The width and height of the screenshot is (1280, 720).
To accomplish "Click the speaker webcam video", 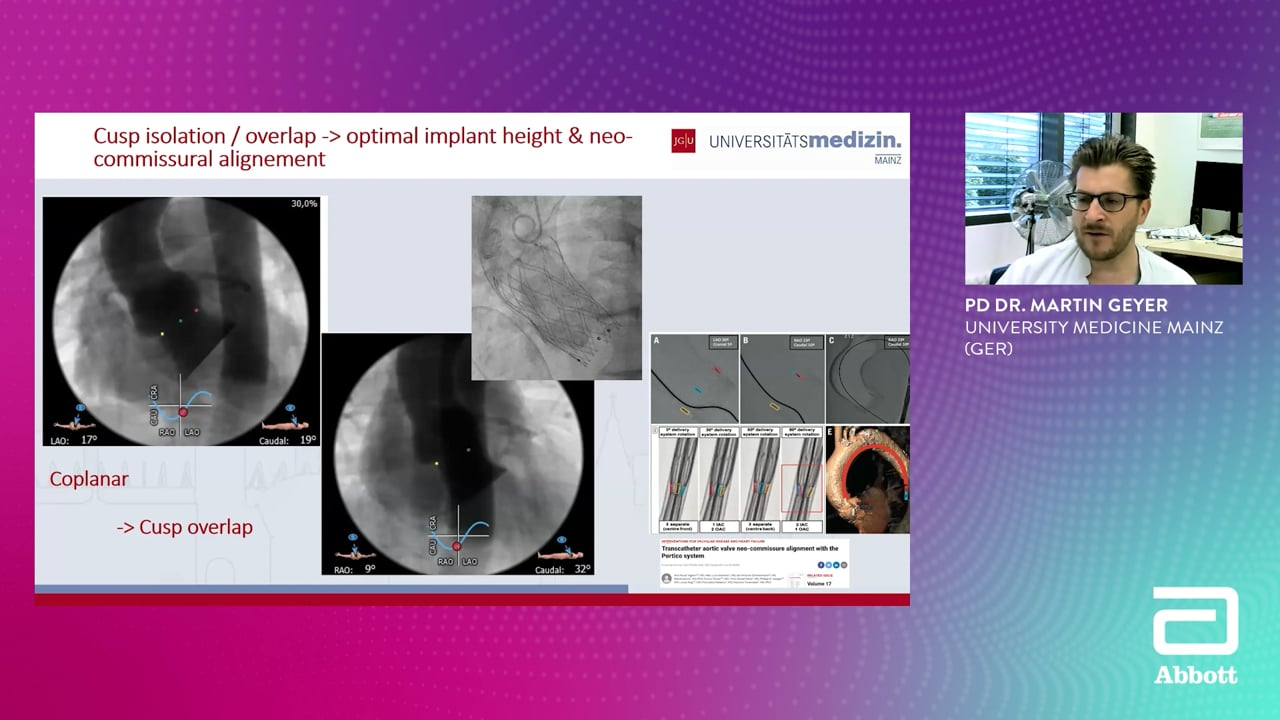I will pyautogui.click(x=1103, y=198).
